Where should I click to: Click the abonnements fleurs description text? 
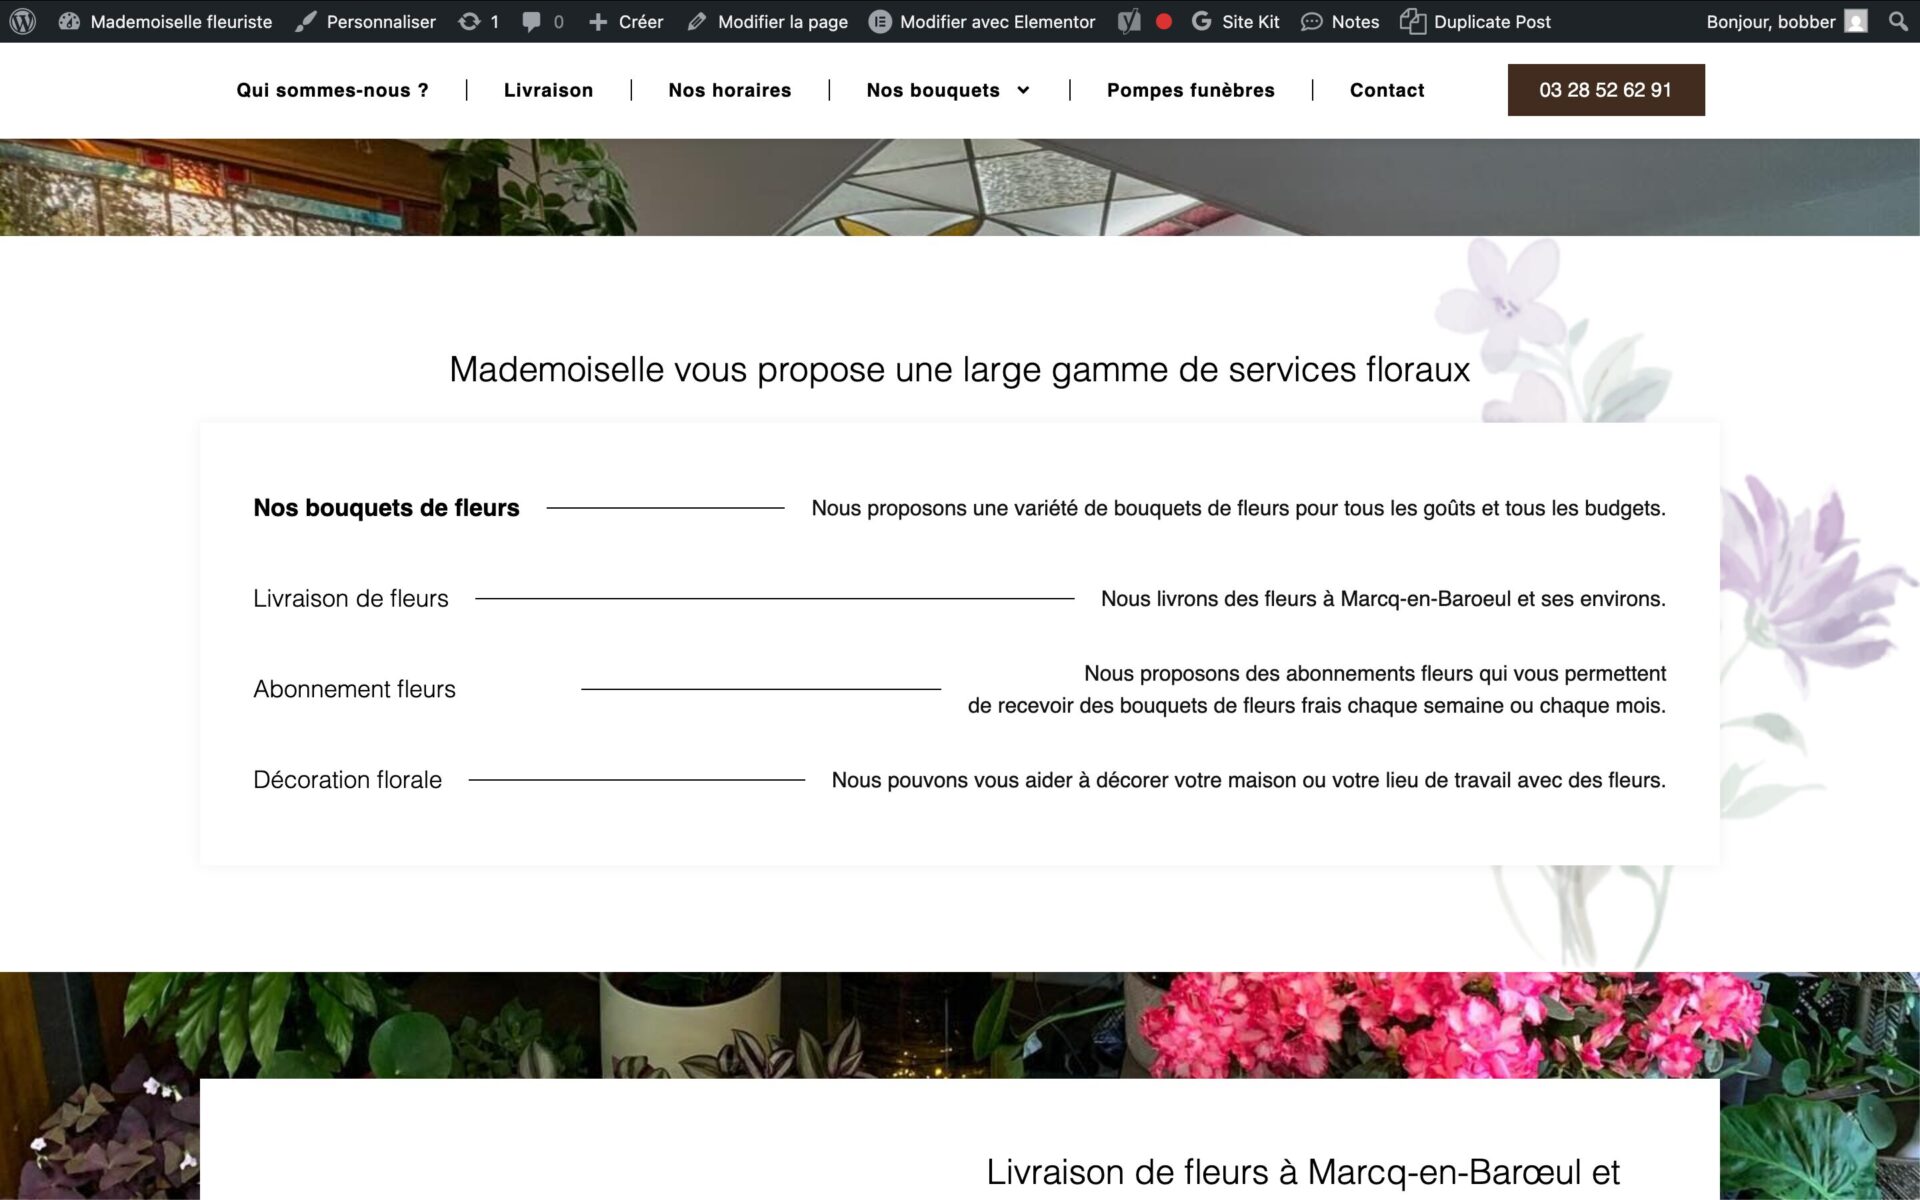click(x=1316, y=689)
